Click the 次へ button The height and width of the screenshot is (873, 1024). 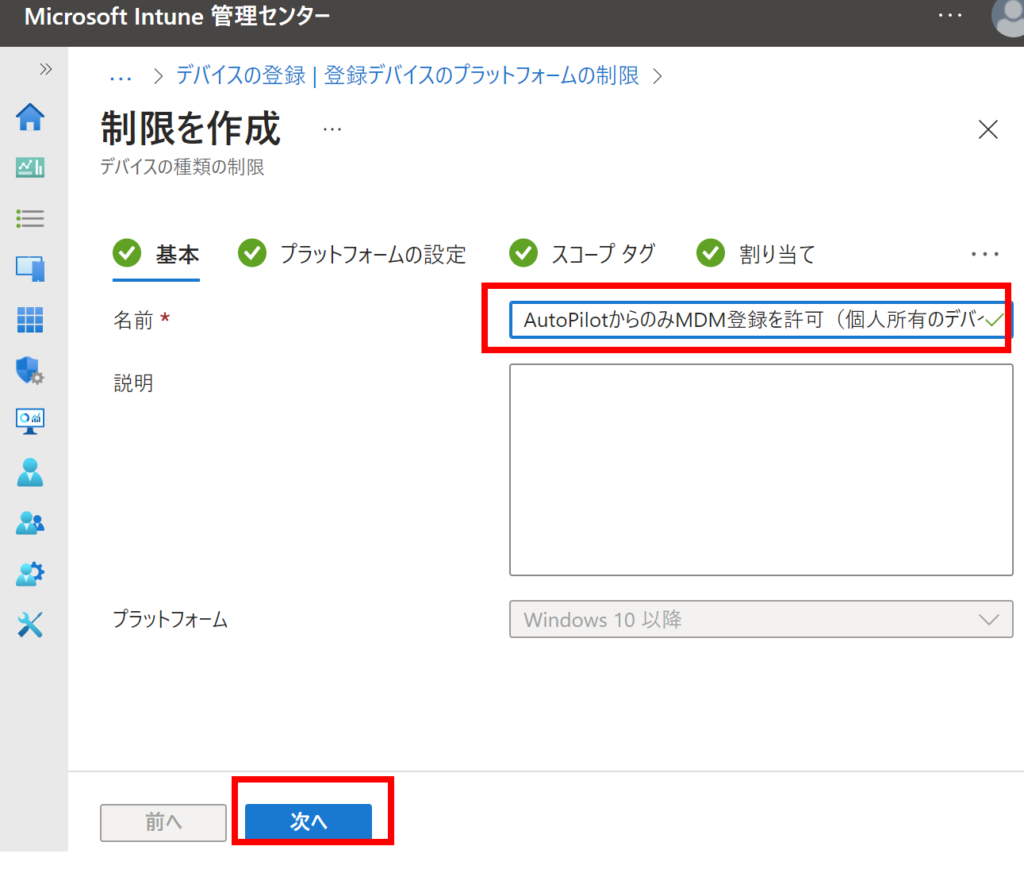click(x=308, y=821)
